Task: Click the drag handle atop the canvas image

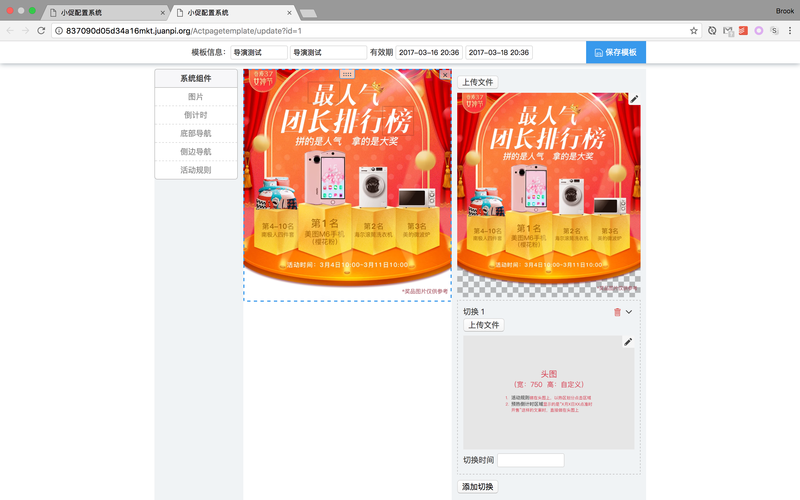Action: pos(347,74)
